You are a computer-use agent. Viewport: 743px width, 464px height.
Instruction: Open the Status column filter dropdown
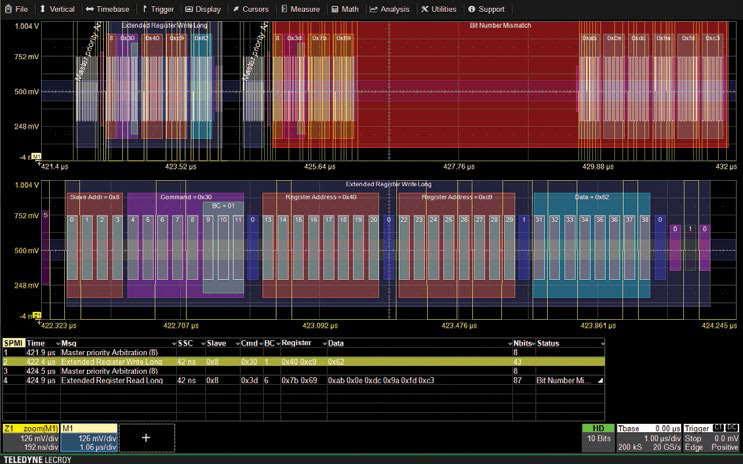click(602, 344)
